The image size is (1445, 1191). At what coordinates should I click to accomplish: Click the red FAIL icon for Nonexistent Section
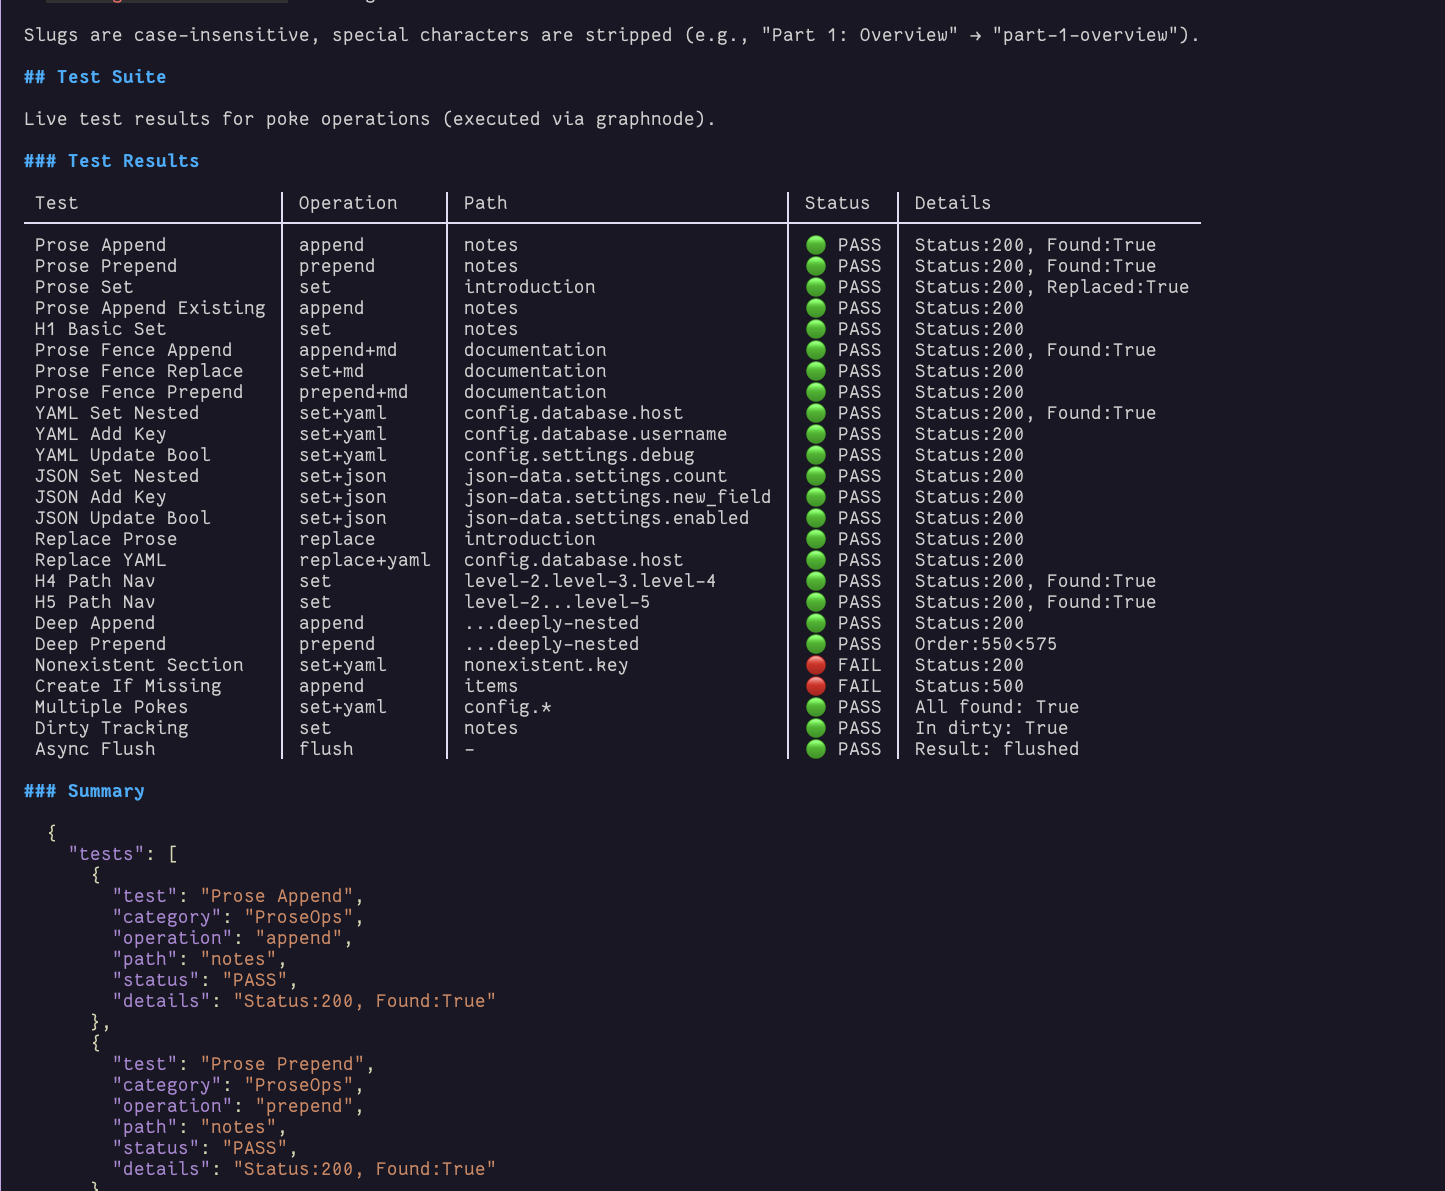816,665
